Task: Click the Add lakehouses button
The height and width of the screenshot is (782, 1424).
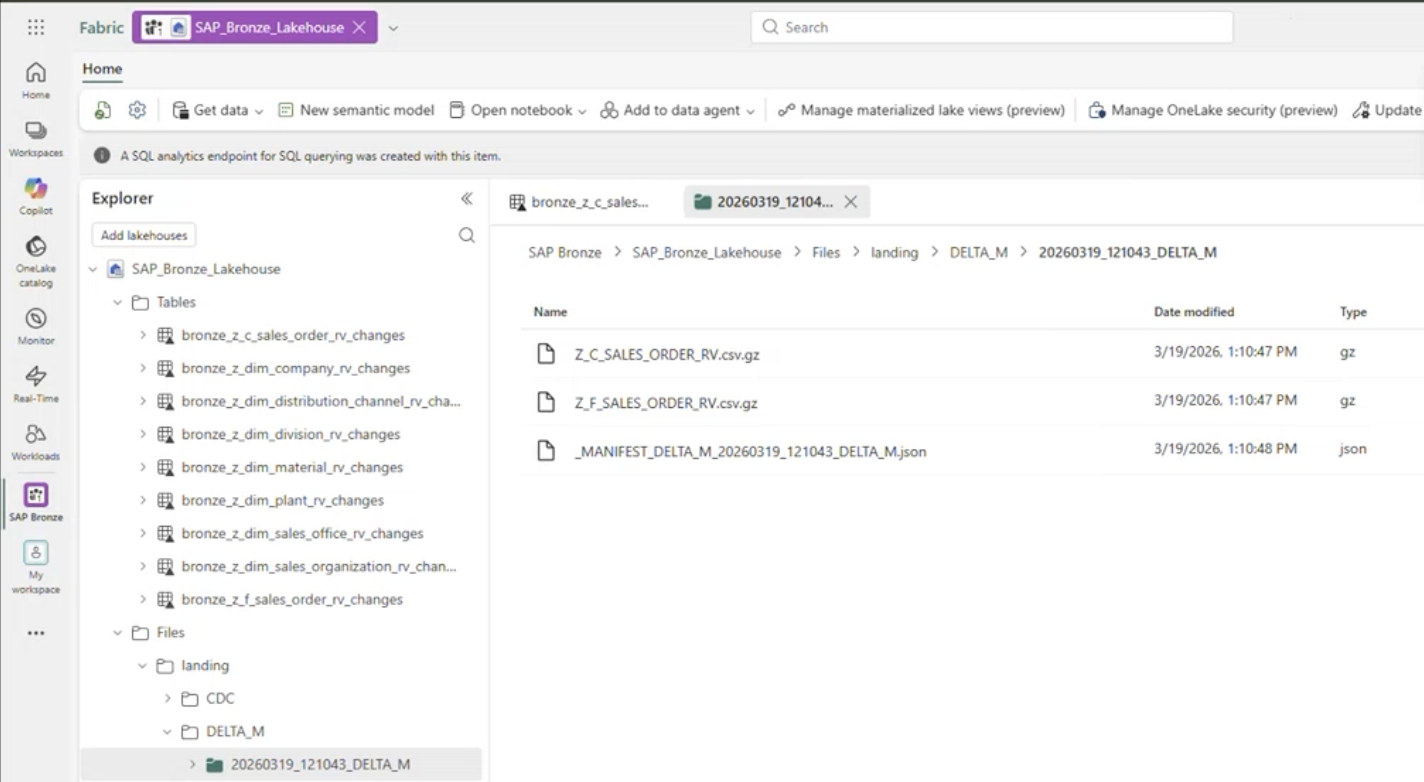Action: (x=144, y=235)
